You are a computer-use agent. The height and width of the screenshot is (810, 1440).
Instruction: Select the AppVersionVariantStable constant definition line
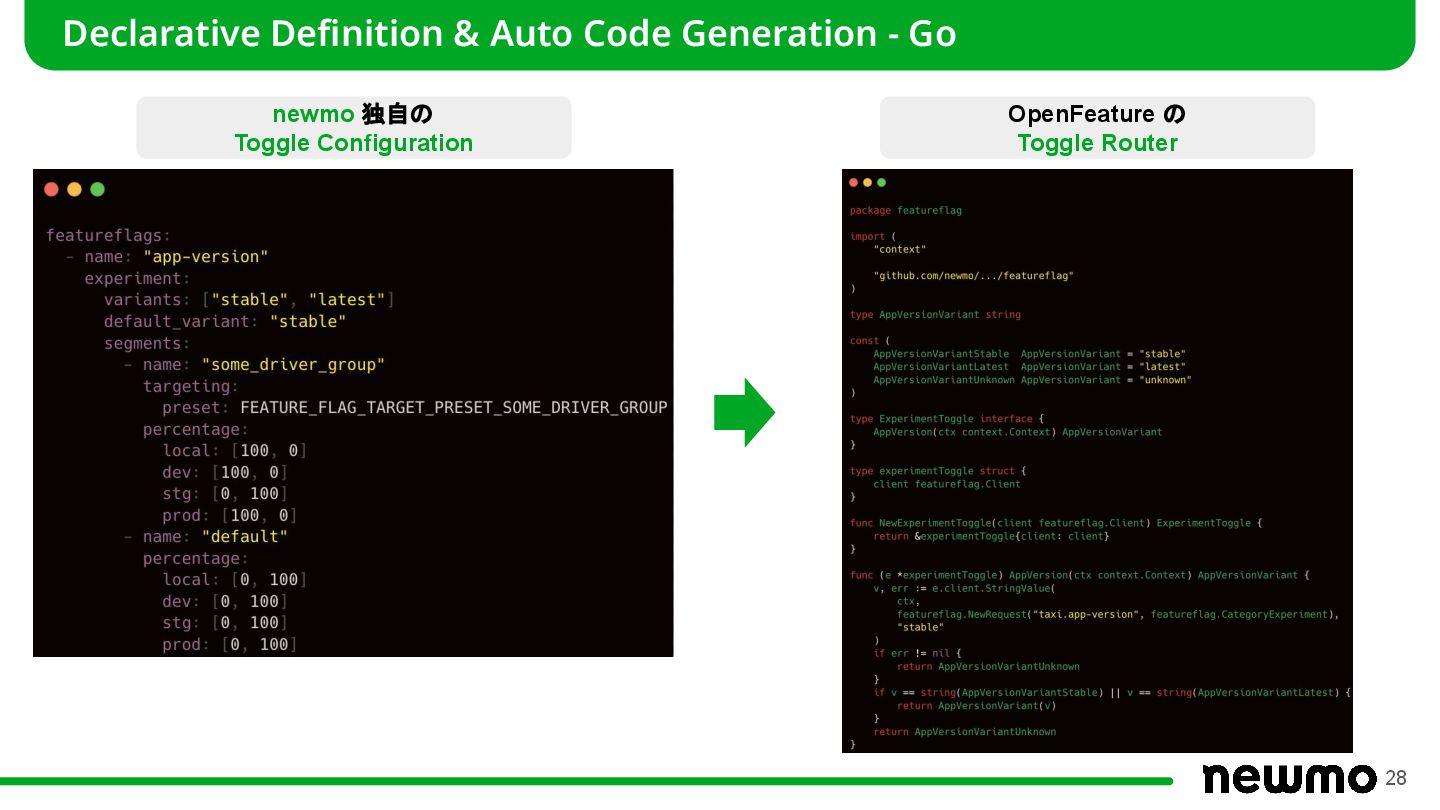pyautogui.click(x=1030, y=354)
